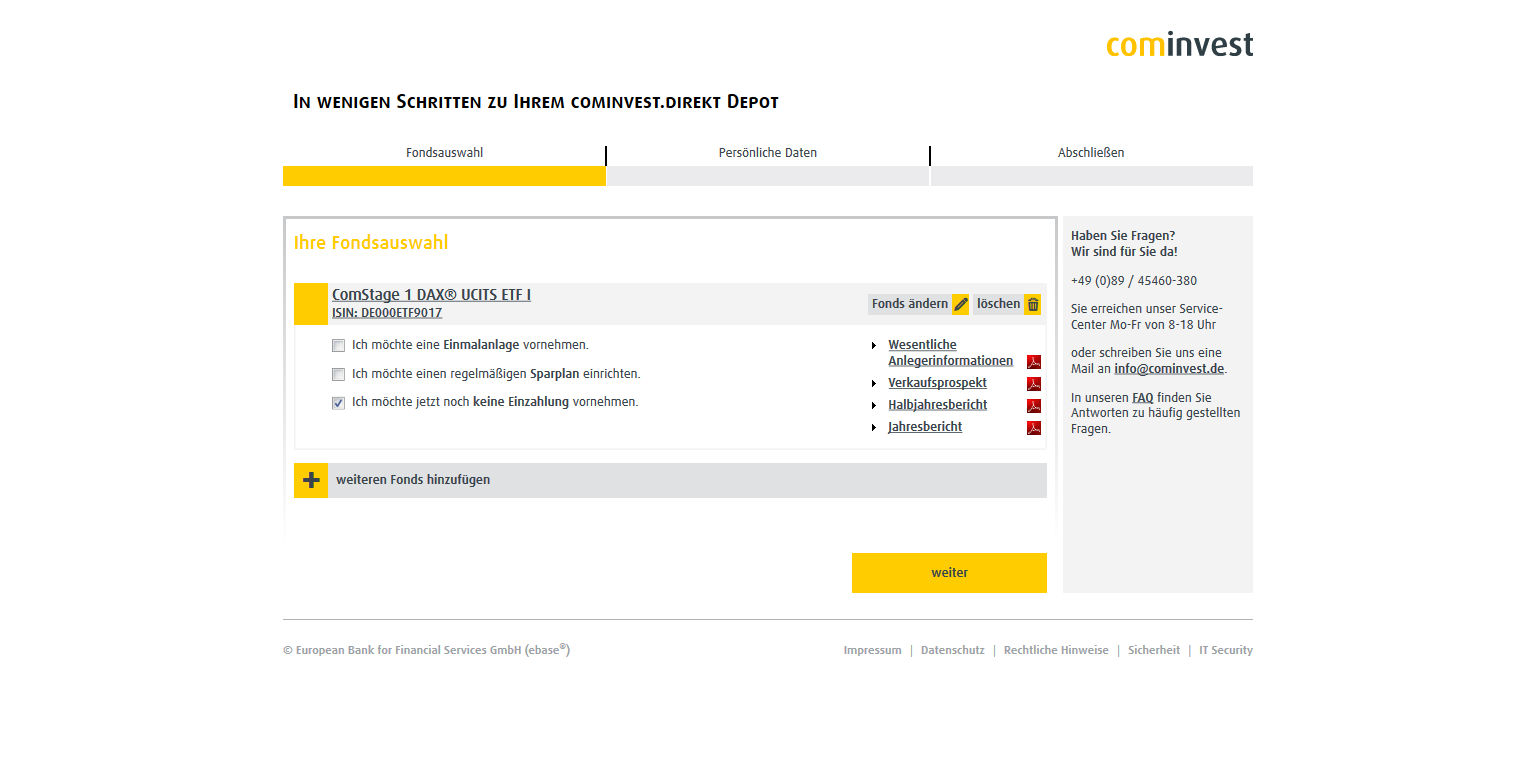The image size is (1536, 768).
Task: Click the 'regelmäßigen Sparplan einrichten' label
Action: (496, 374)
